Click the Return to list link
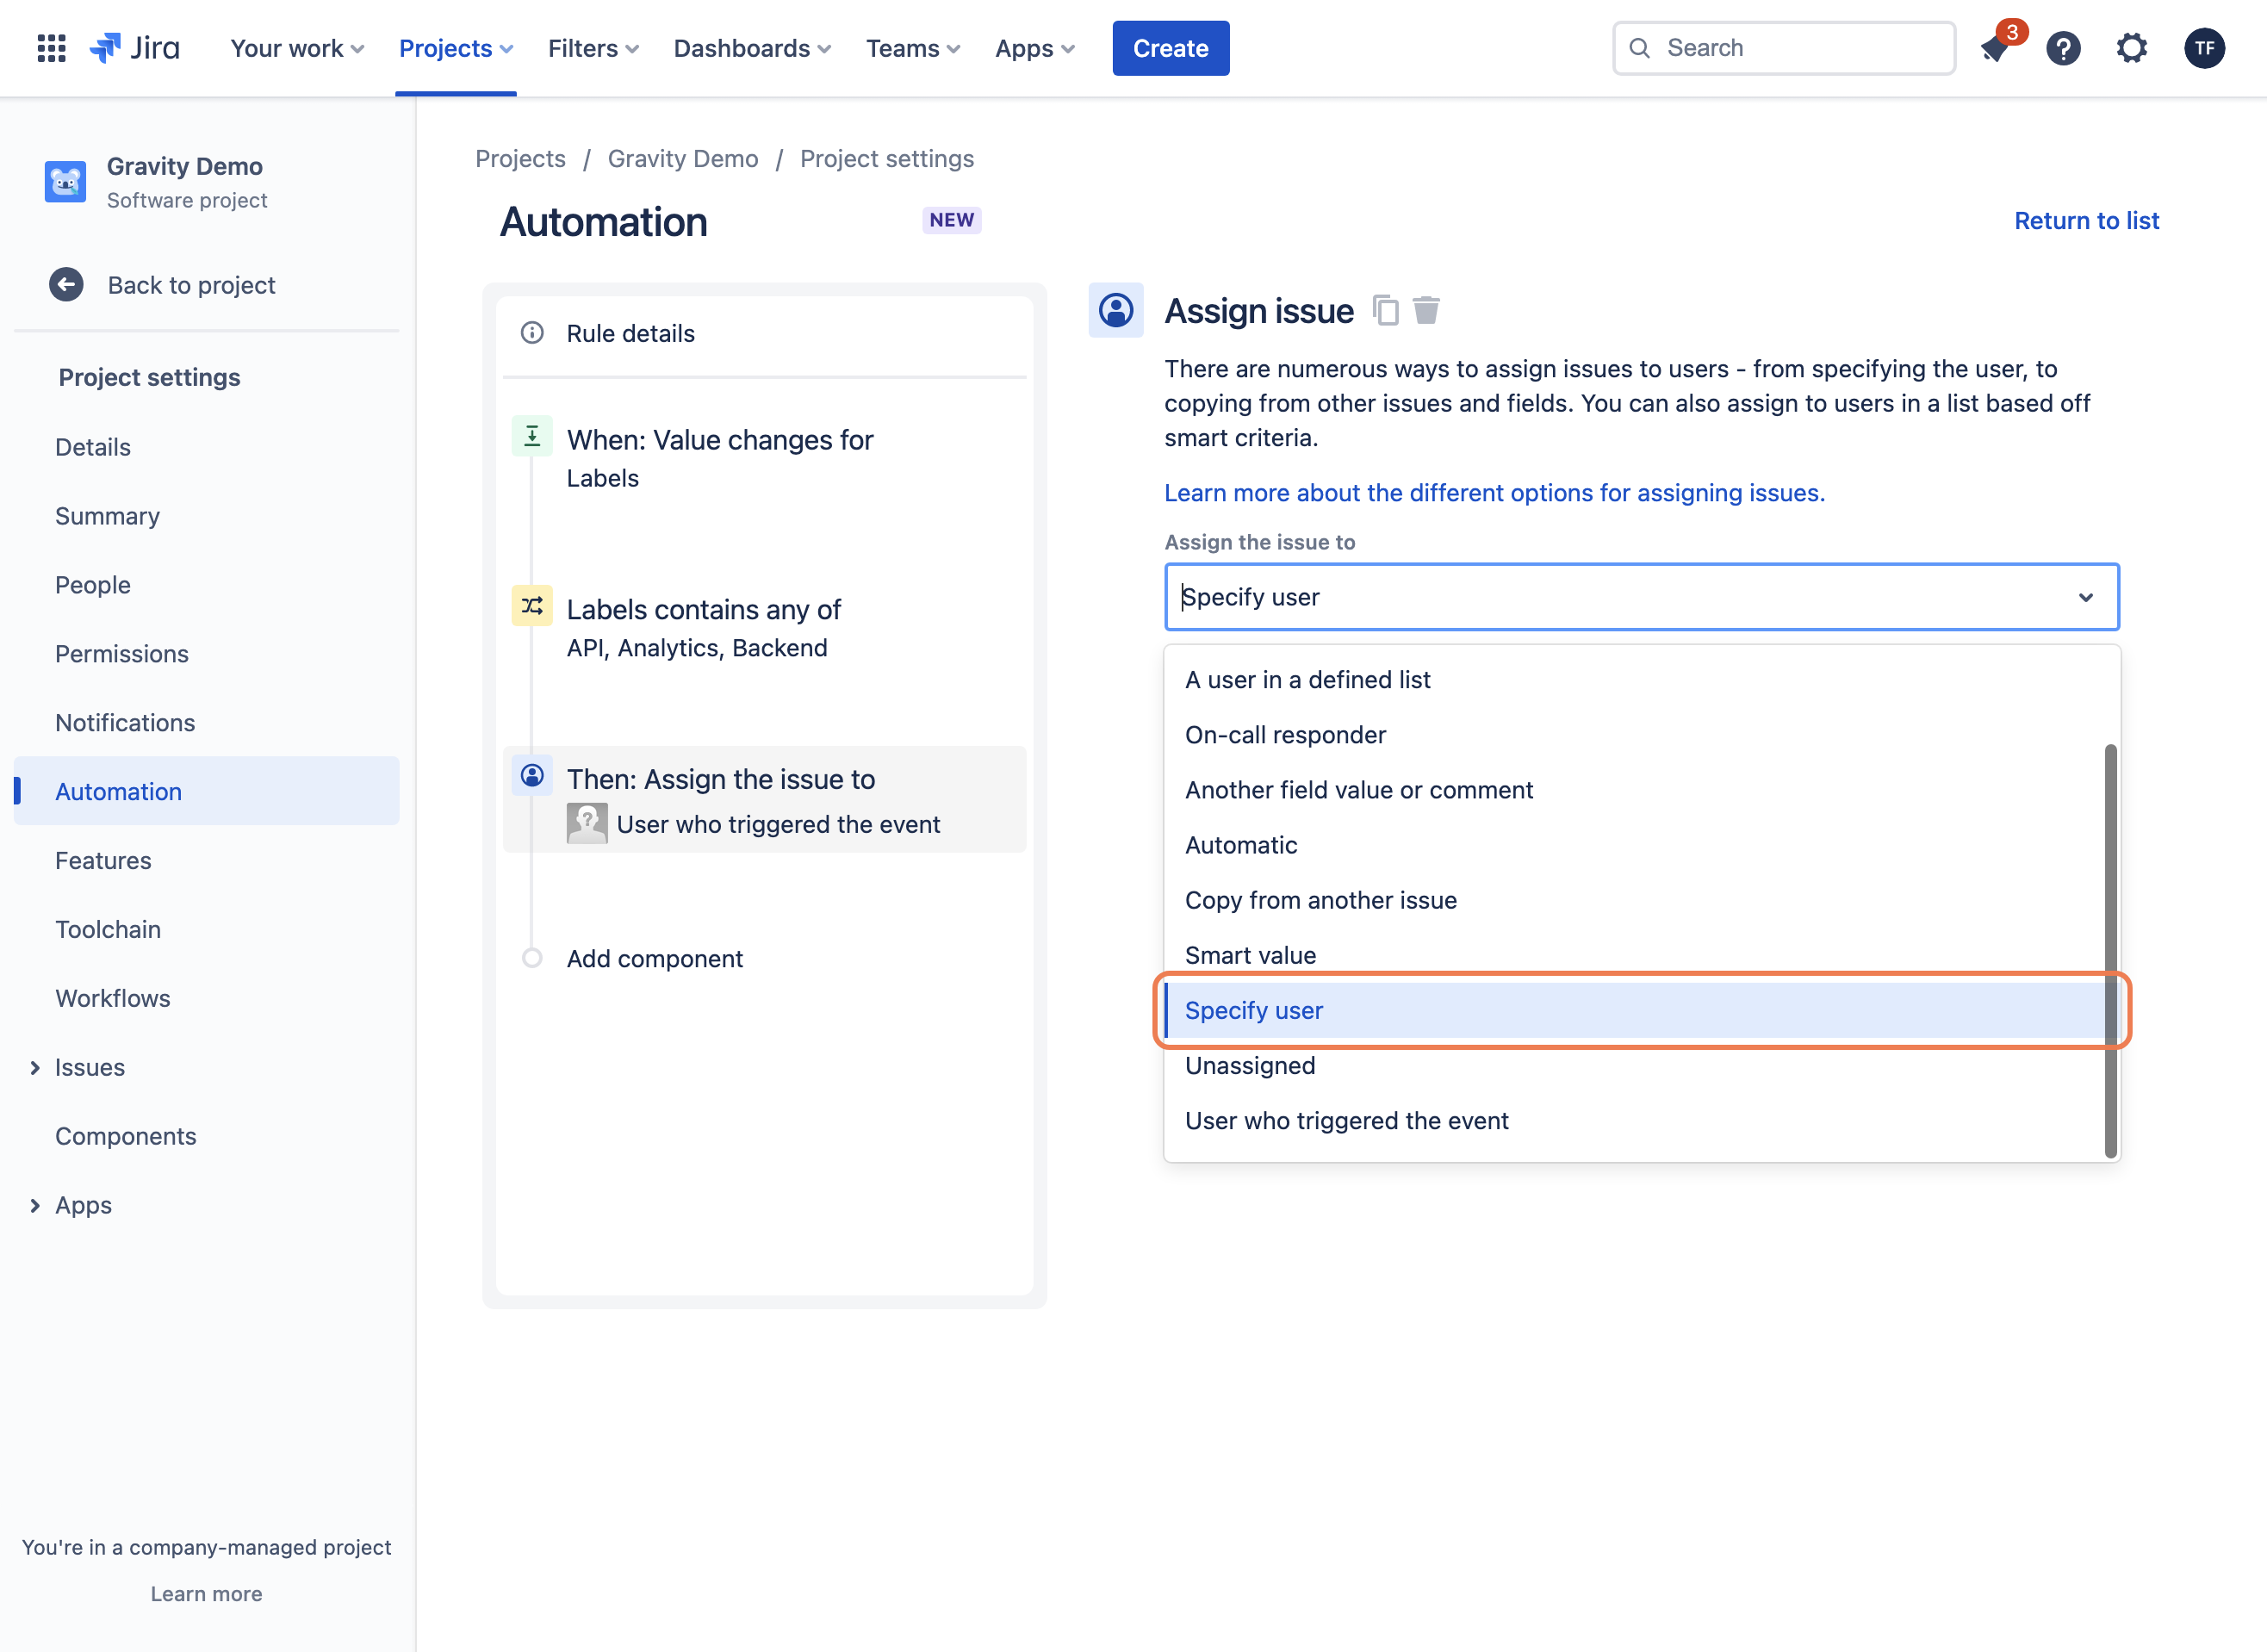Image resolution: width=2267 pixels, height=1652 pixels. click(x=2086, y=221)
